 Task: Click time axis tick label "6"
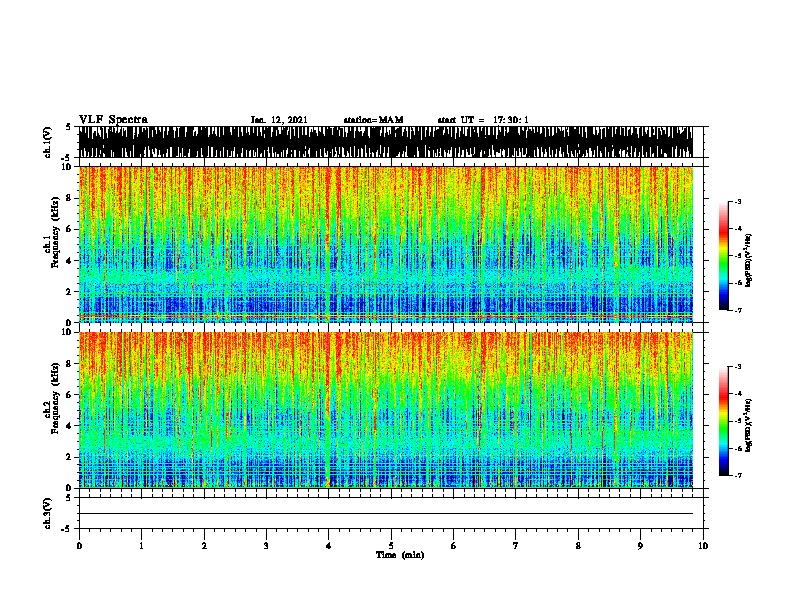point(453,546)
